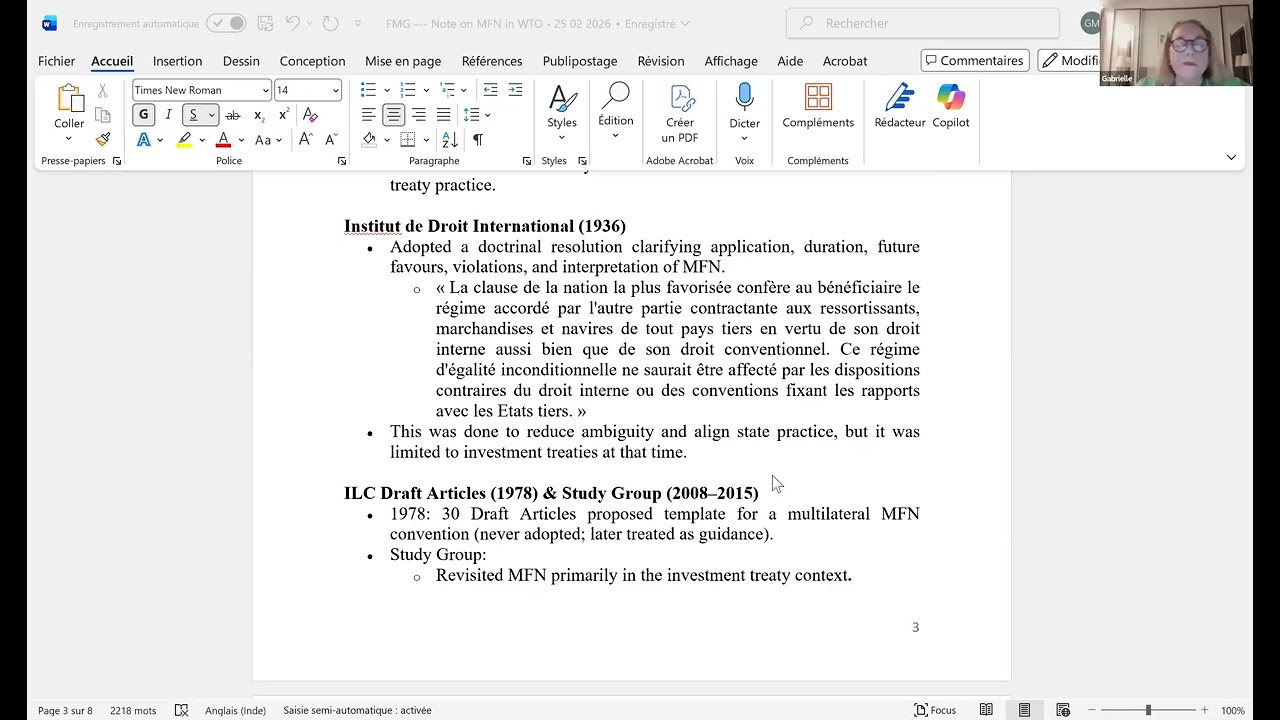Toggle right text alignment

[x=418, y=115]
